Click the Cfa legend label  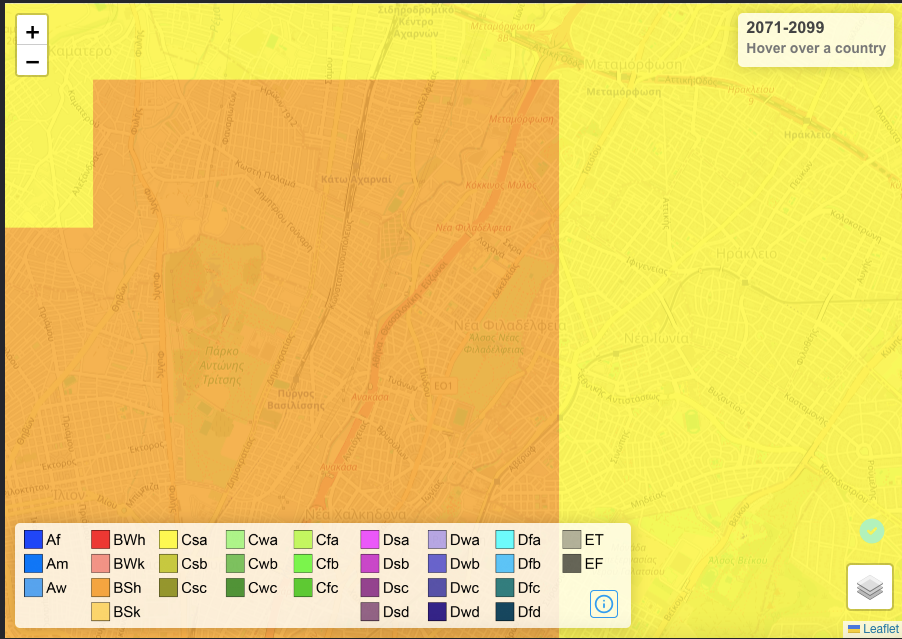327,540
